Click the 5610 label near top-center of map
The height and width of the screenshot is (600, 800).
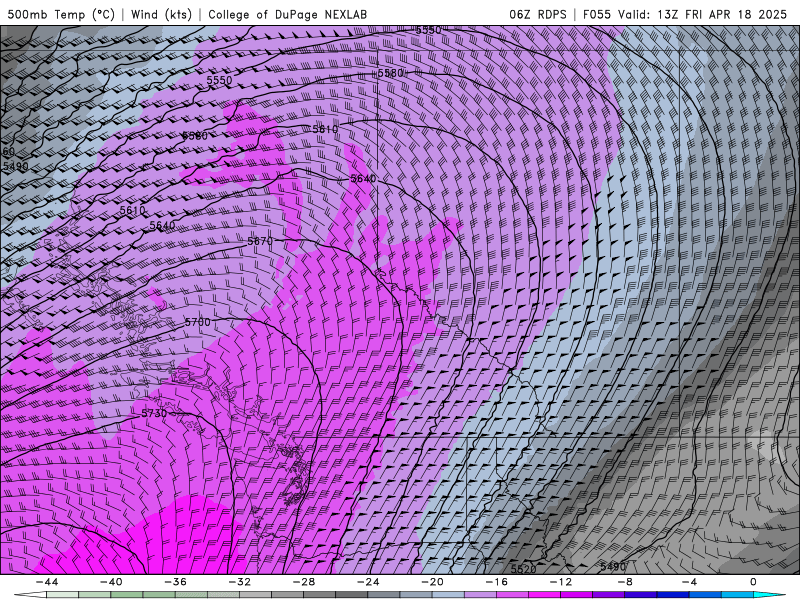click(325, 129)
